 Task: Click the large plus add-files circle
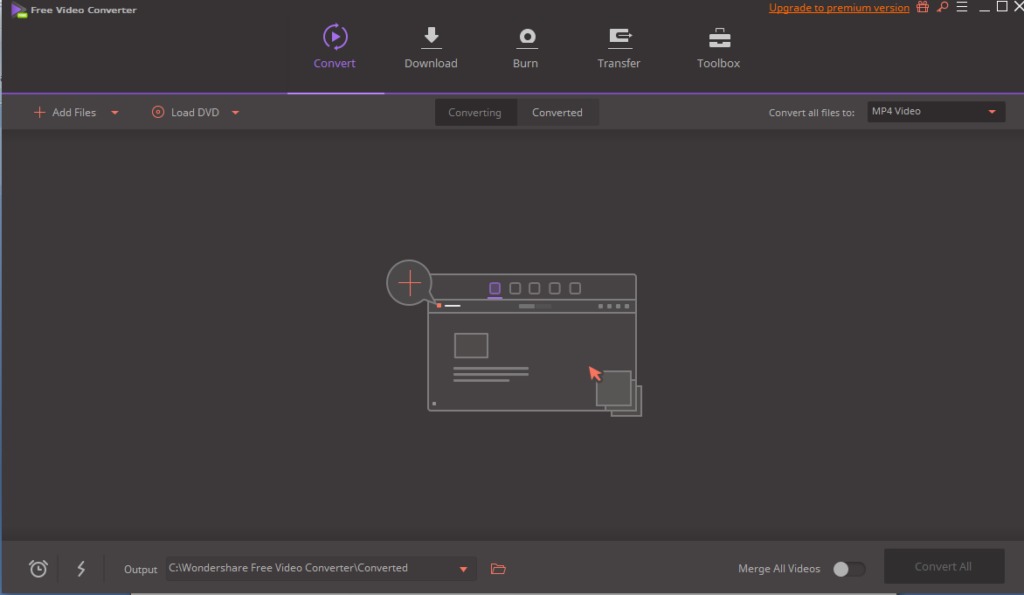[409, 283]
